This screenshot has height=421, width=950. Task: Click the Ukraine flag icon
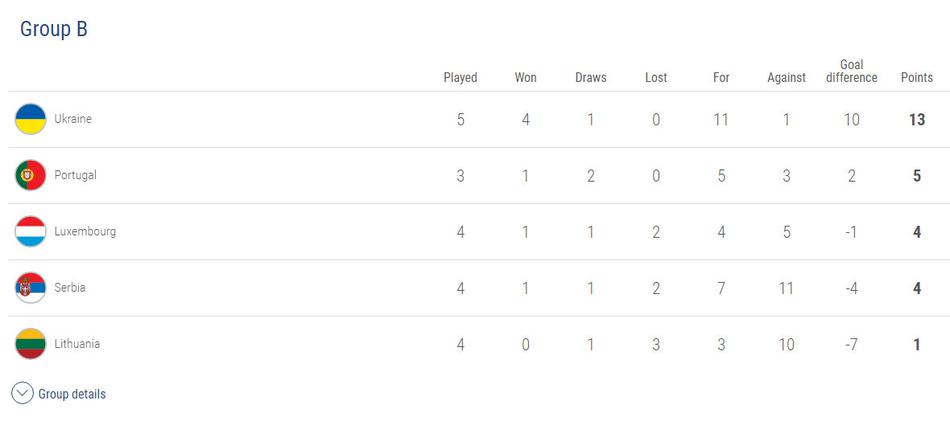pos(30,119)
